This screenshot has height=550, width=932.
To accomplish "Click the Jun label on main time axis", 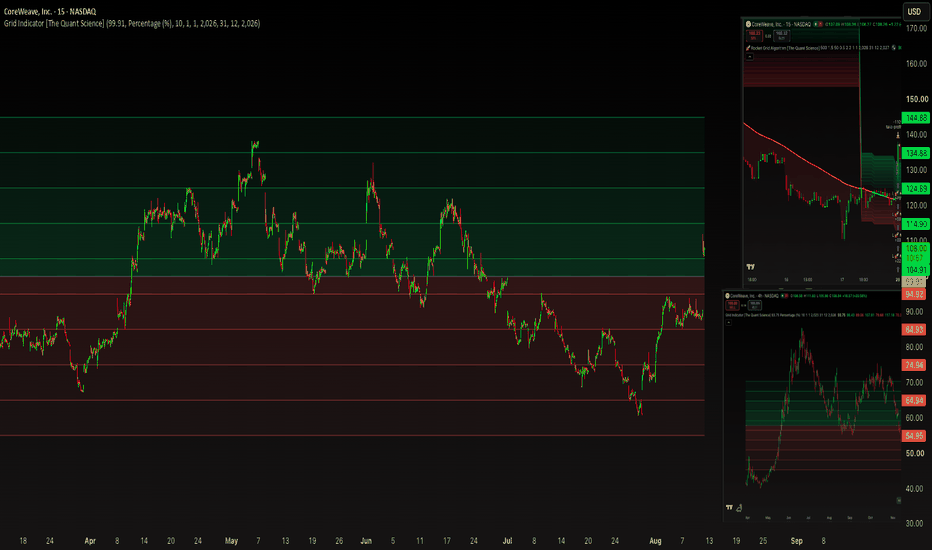I will 366,541.
